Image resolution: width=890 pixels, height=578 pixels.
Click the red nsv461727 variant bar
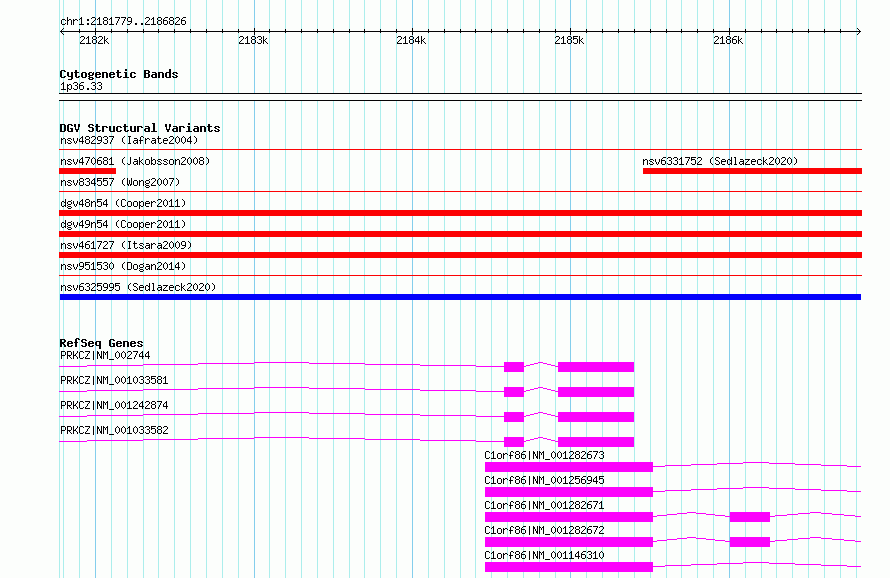tap(460, 255)
